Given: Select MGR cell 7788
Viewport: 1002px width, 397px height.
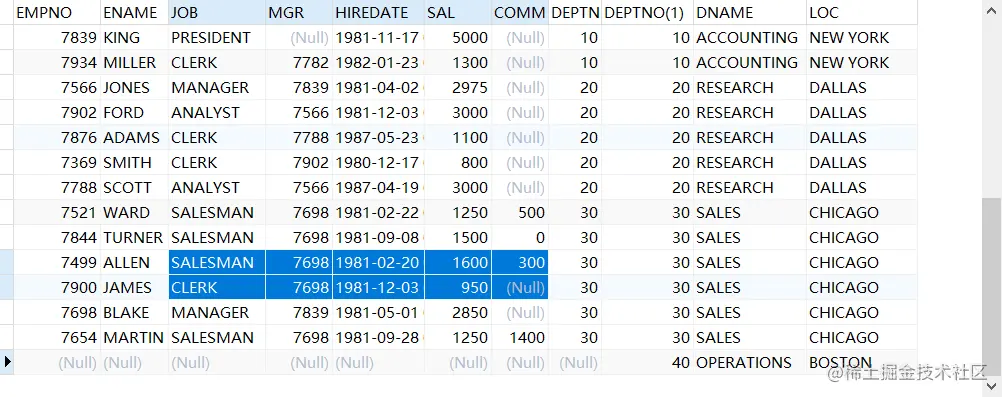Looking at the screenshot, I should tap(298, 137).
